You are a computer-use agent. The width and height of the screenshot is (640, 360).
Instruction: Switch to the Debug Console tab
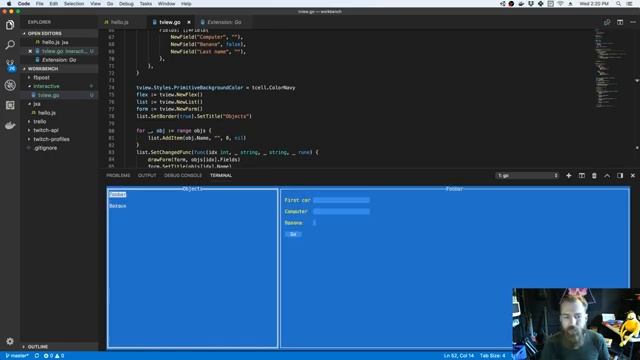pyautogui.click(x=183, y=176)
